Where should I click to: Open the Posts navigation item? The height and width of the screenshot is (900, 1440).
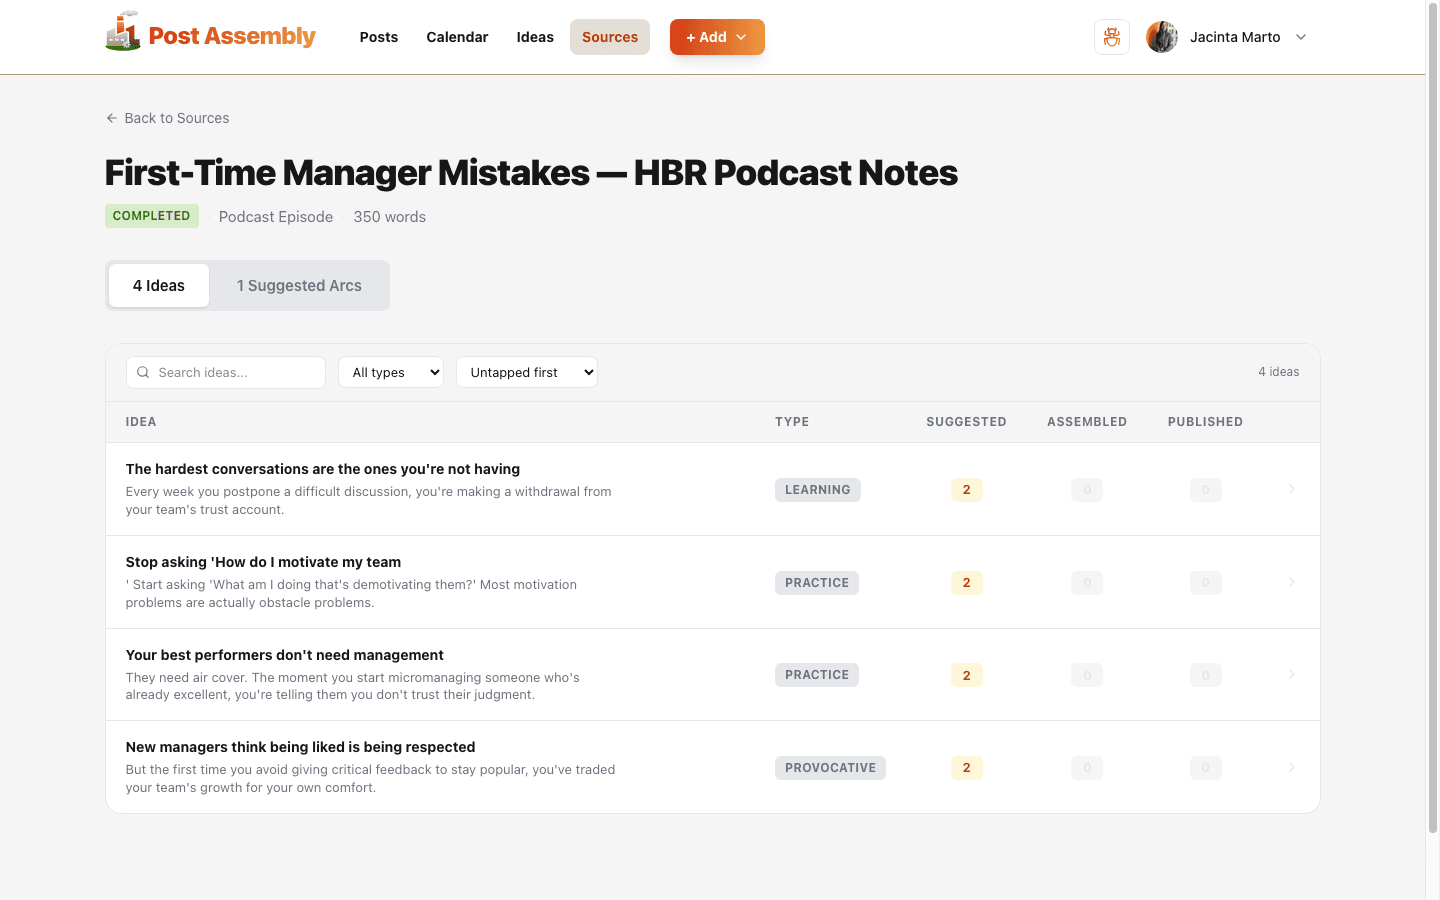point(379,37)
